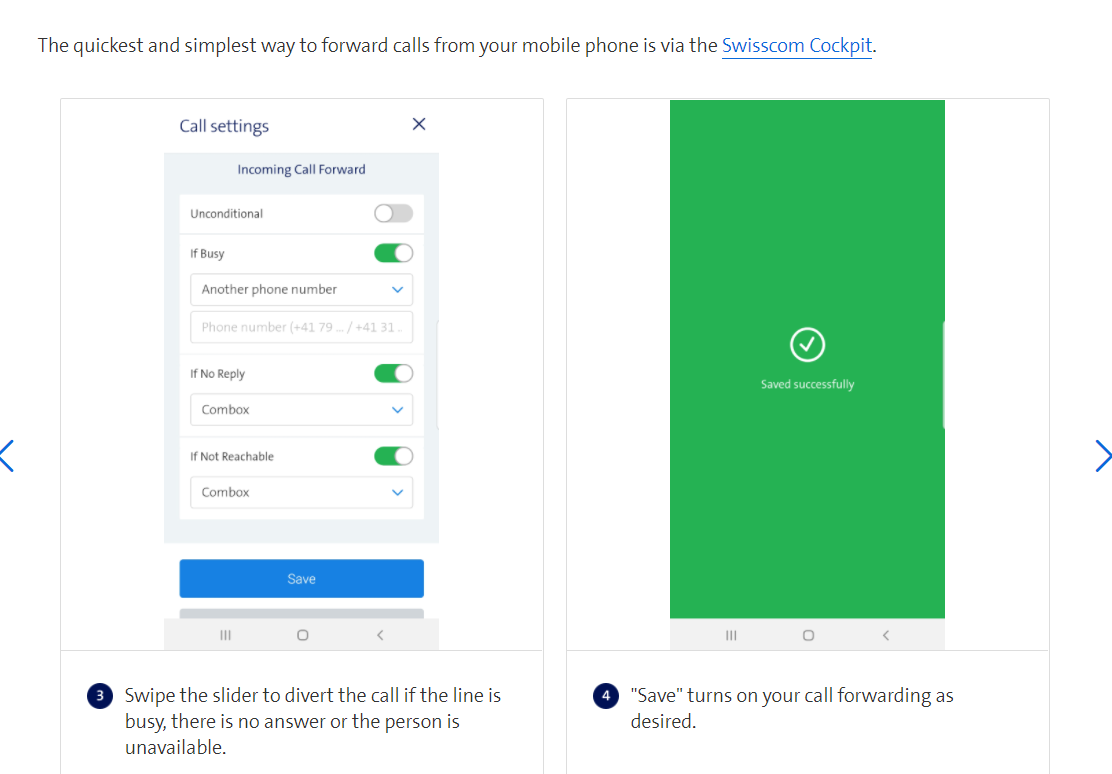
Task: Disable the If No Reply toggle
Action: coord(394,374)
